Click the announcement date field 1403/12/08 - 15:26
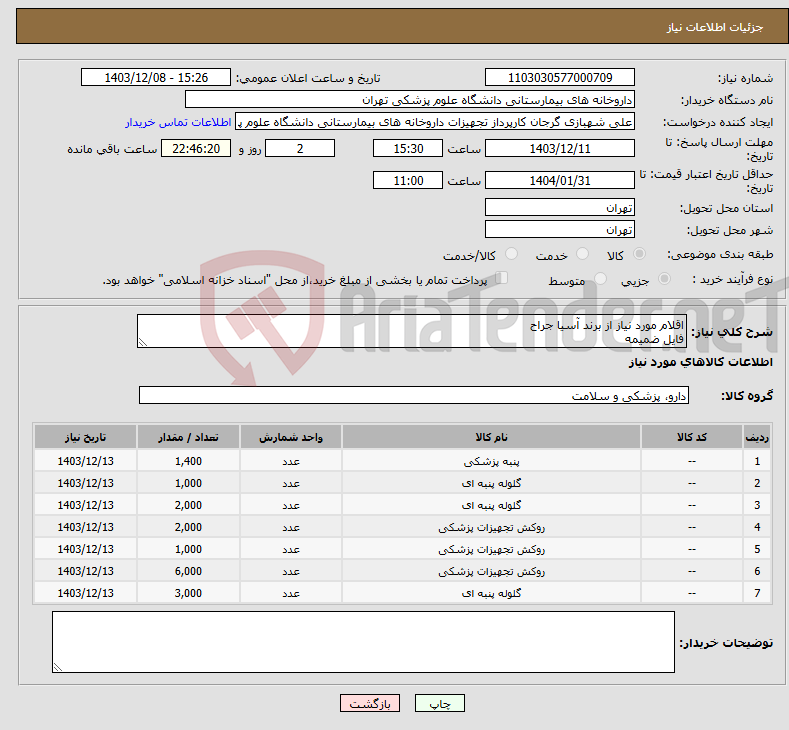The width and height of the screenshot is (789, 730). 156,77
